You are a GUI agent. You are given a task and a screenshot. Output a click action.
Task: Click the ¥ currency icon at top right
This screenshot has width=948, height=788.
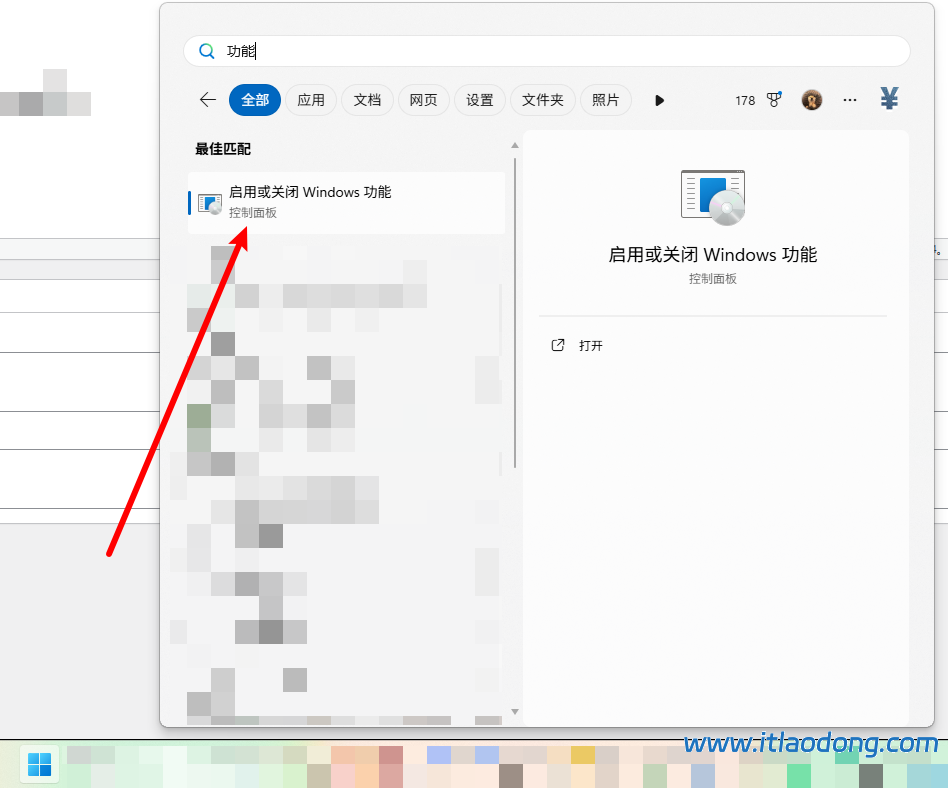(x=888, y=99)
